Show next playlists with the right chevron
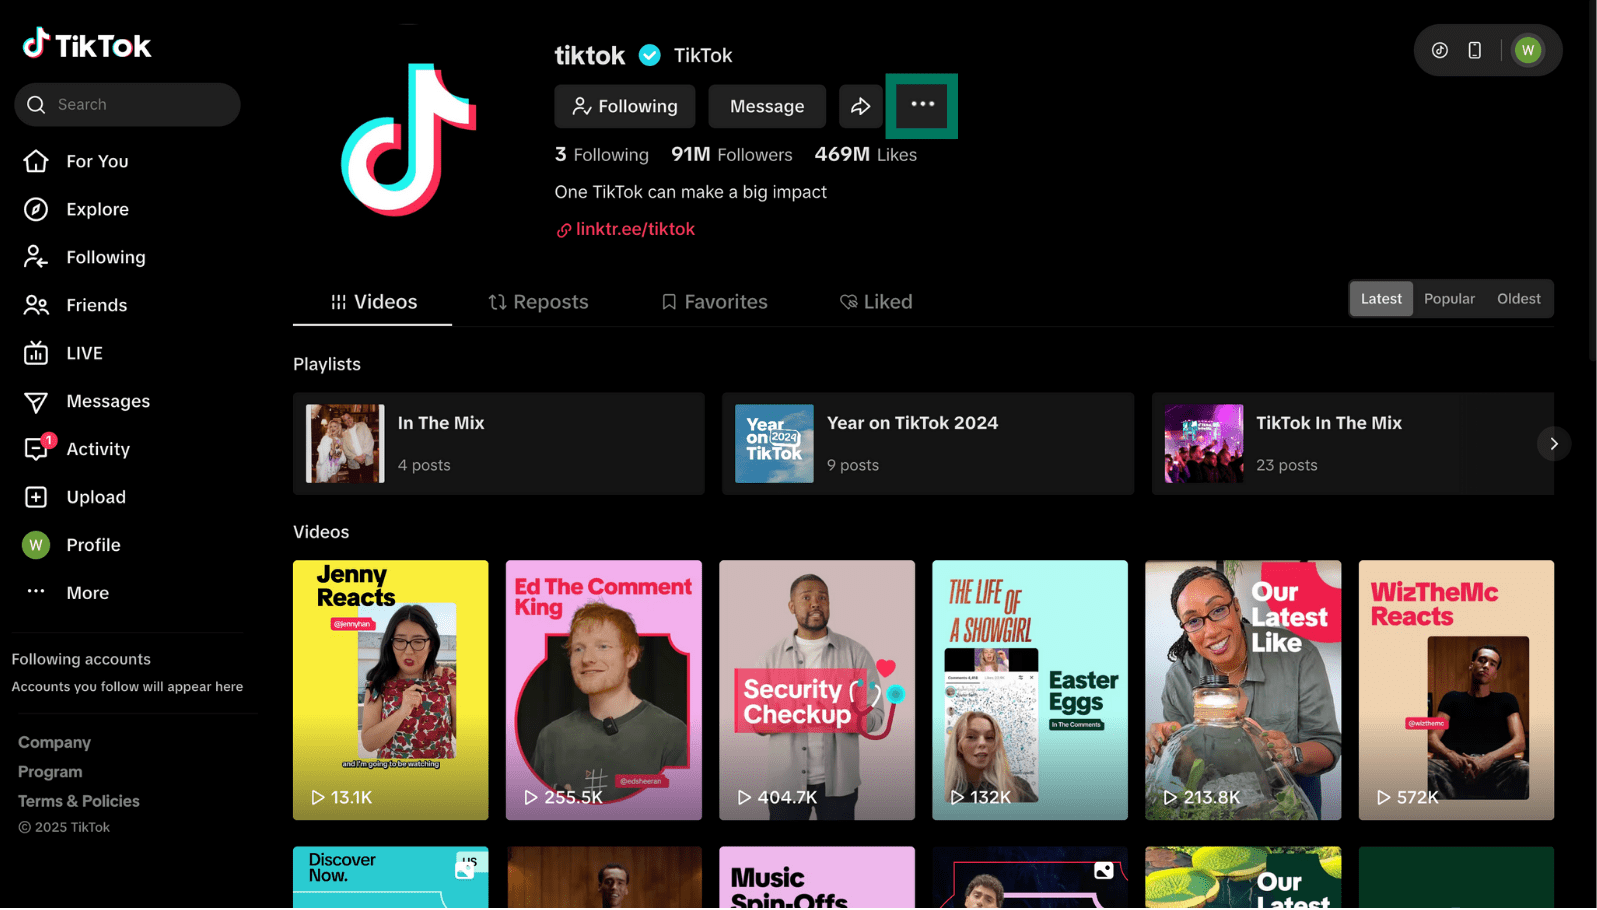The image size is (1597, 910). click(x=1554, y=444)
